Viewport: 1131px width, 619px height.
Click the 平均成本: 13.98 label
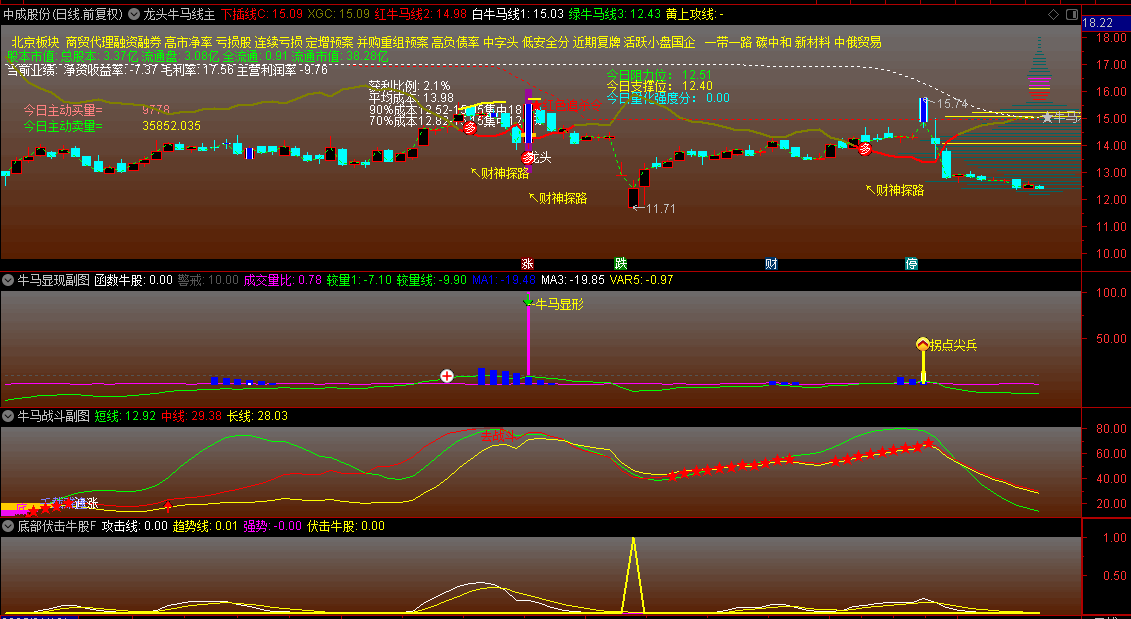click(x=411, y=98)
